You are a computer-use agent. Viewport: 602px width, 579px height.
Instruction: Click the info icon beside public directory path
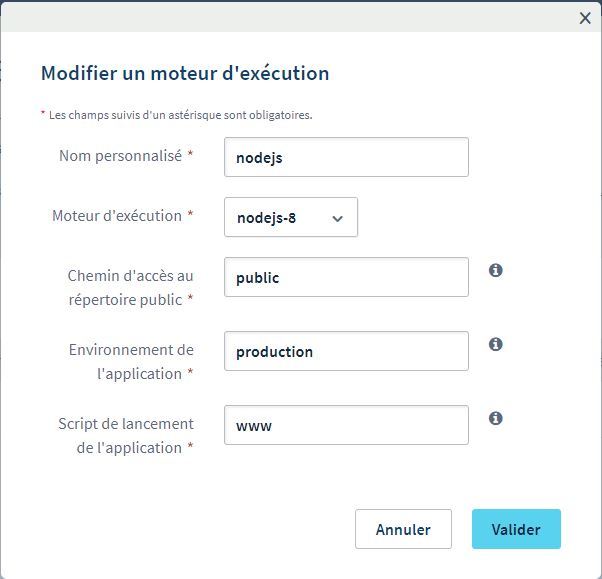[495, 270]
